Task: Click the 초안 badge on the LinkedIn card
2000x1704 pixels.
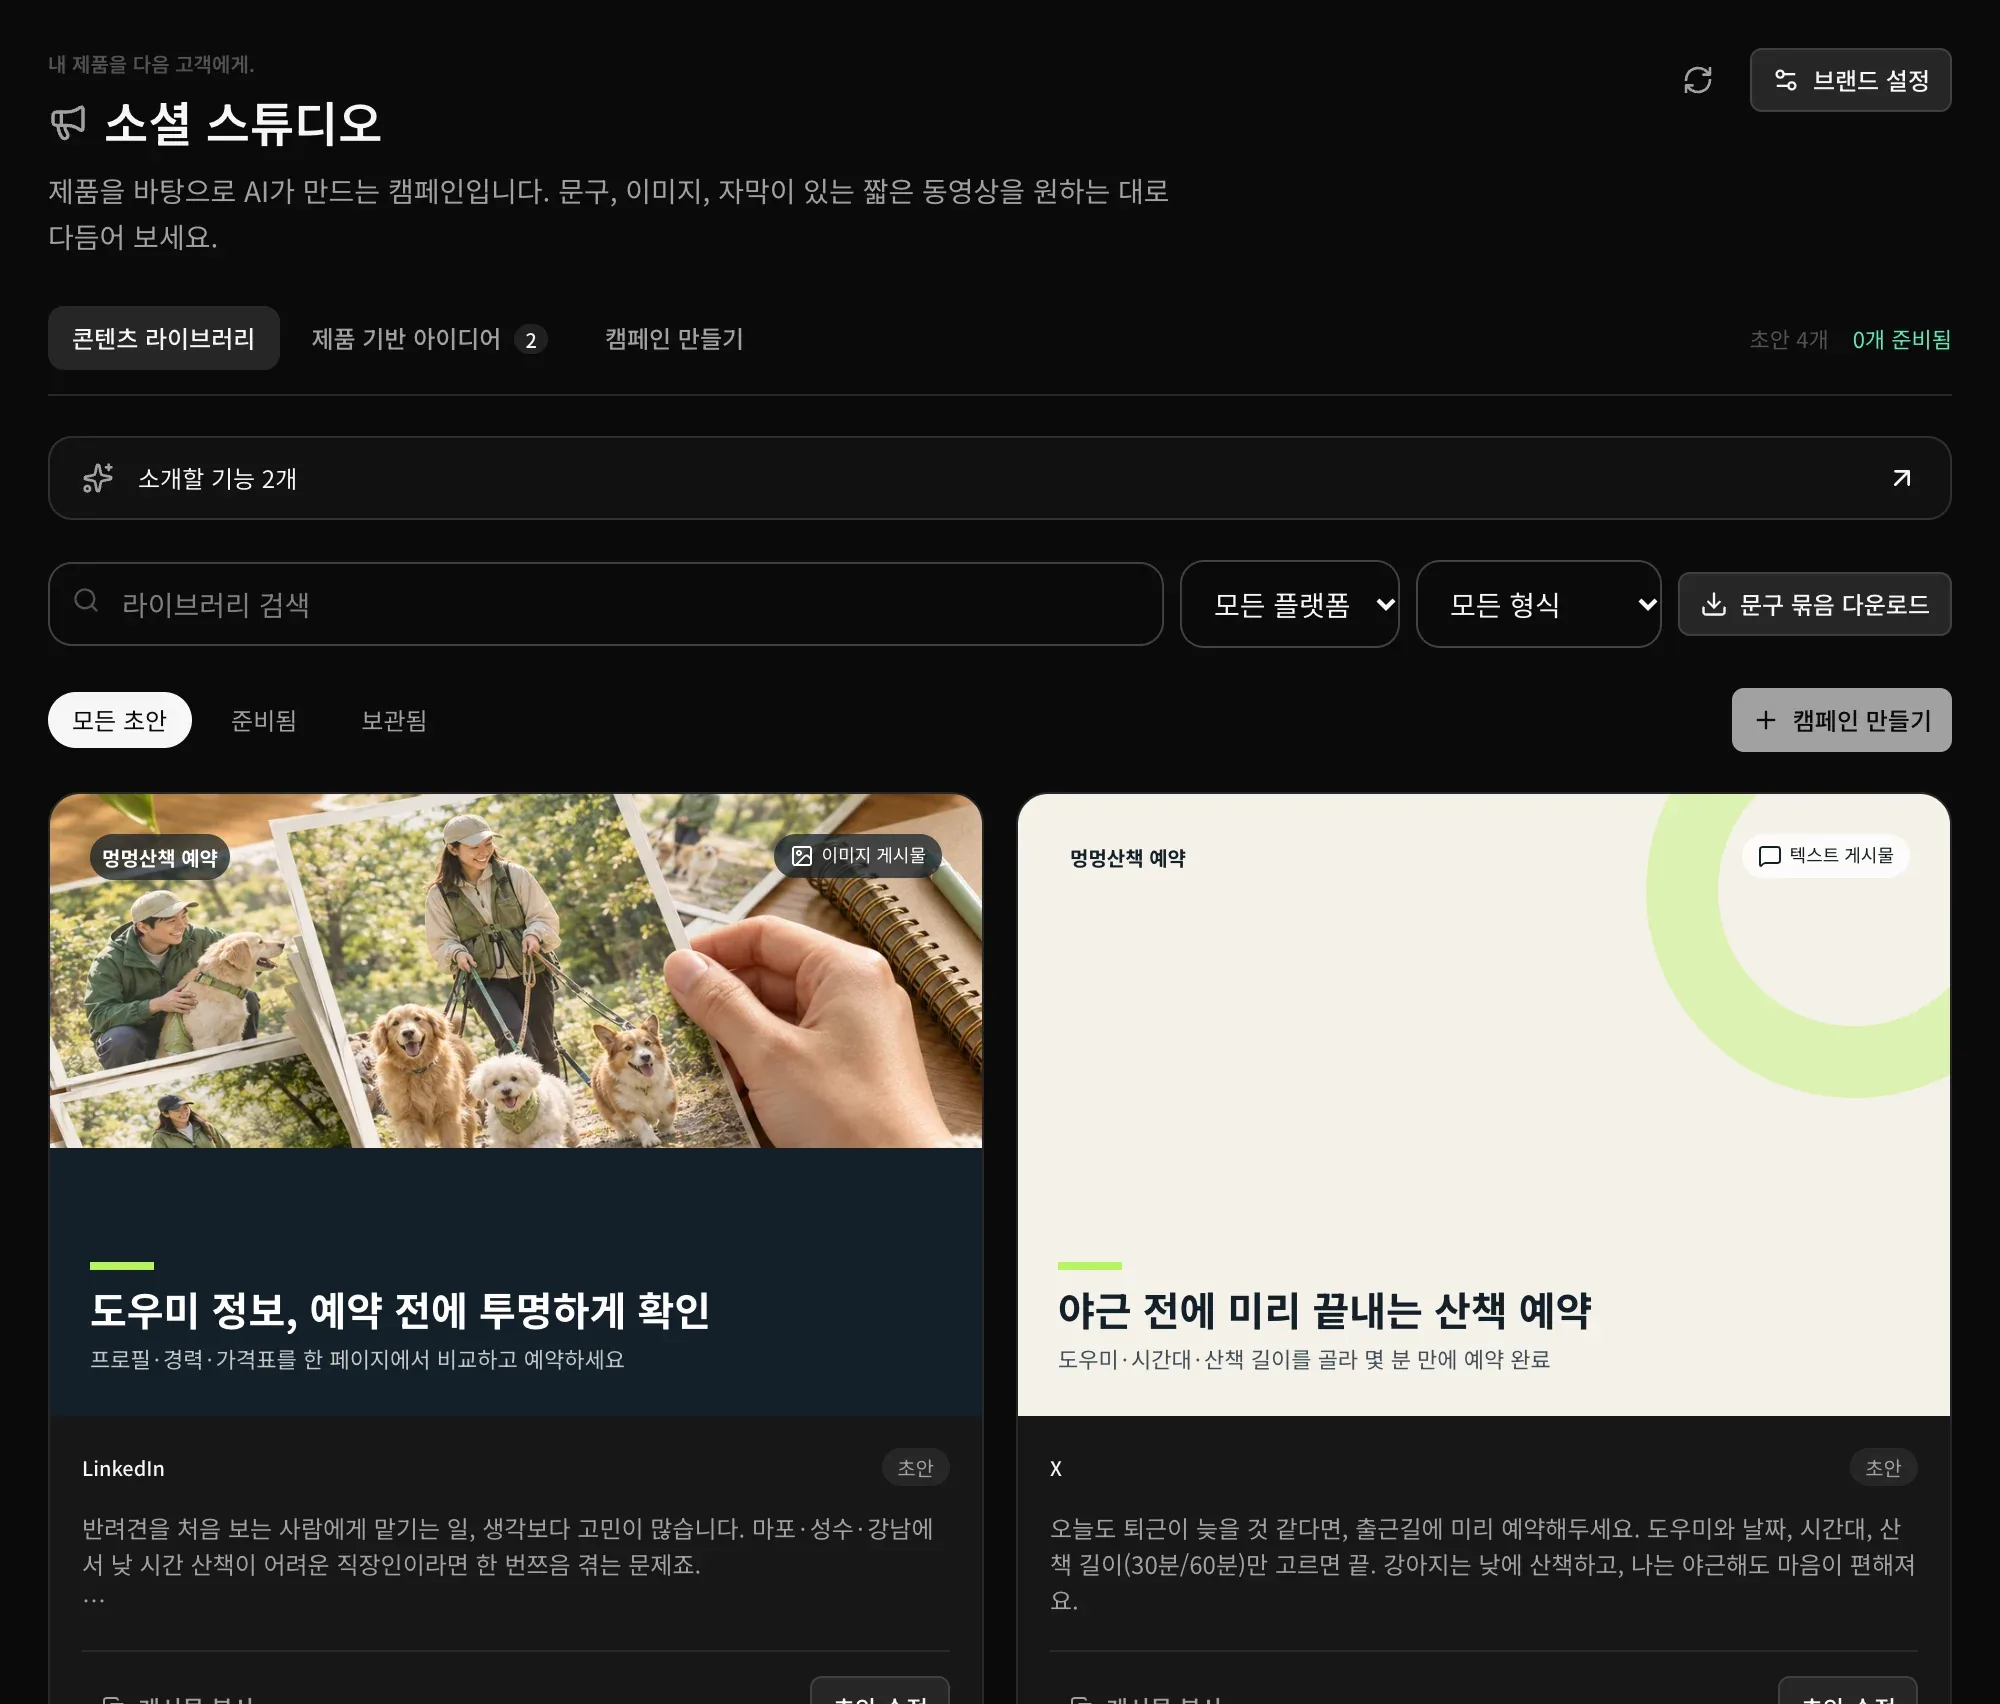Action: click(x=915, y=1467)
